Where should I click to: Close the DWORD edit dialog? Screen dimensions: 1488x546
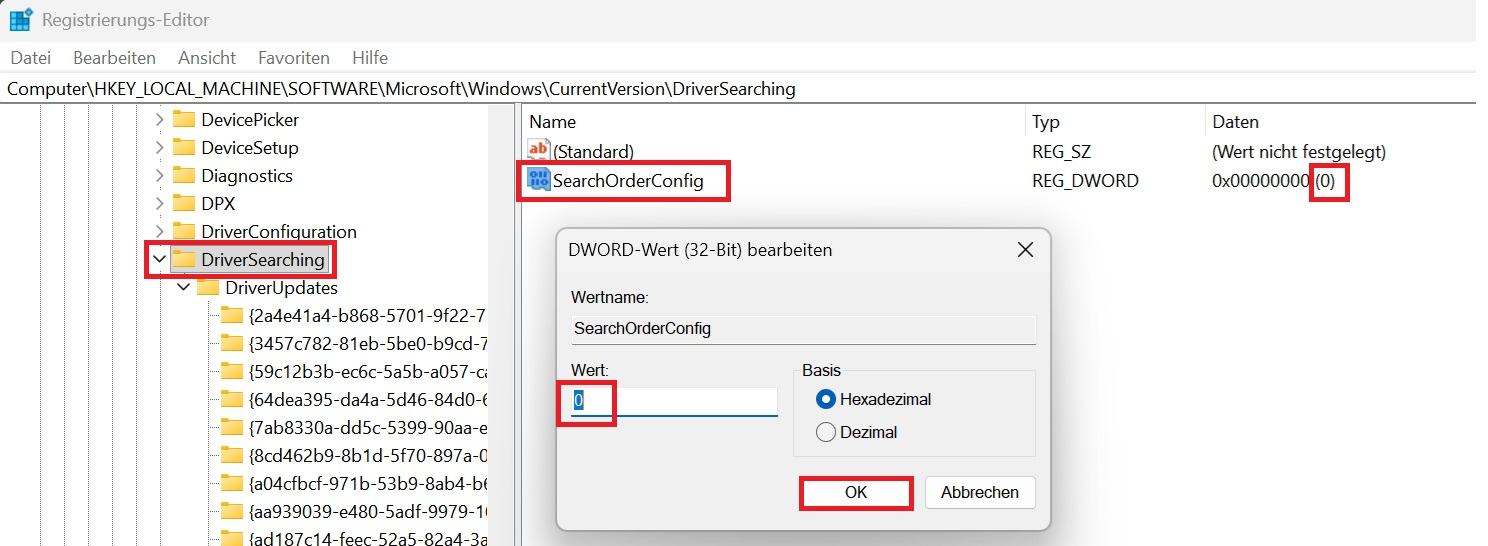pyautogui.click(x=1025, y=250)
